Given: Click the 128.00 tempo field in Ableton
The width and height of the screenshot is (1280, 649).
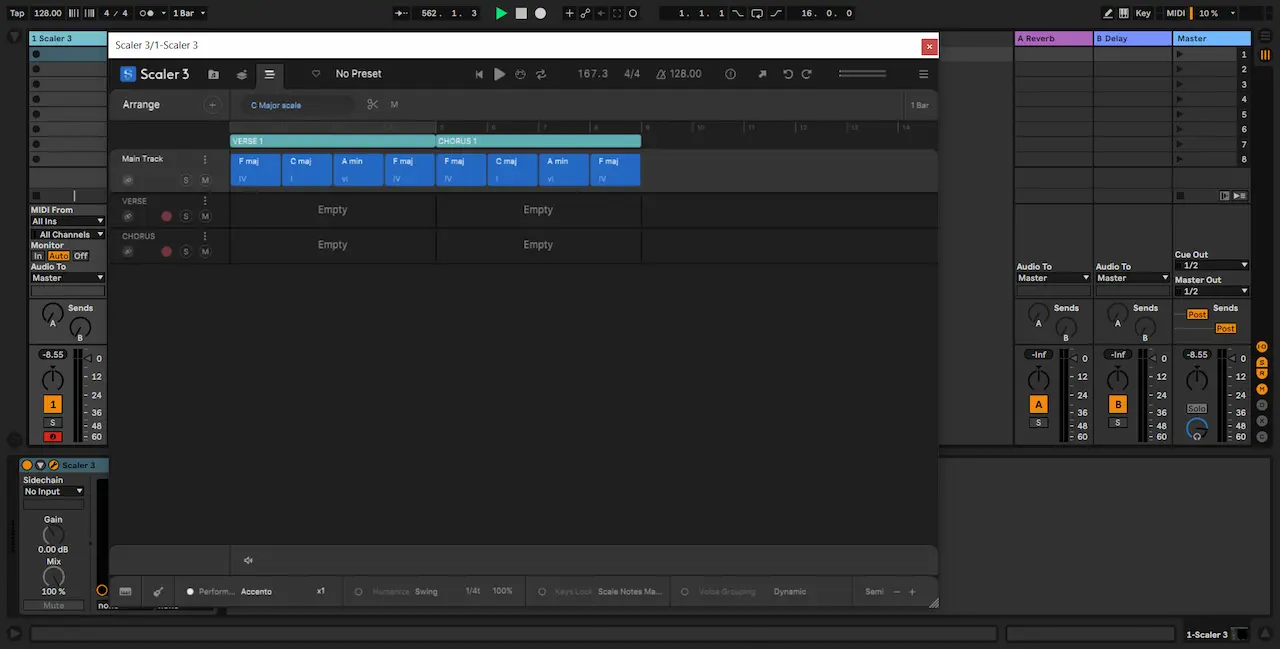Looking at the screenshot, I should tap(47, 13).
